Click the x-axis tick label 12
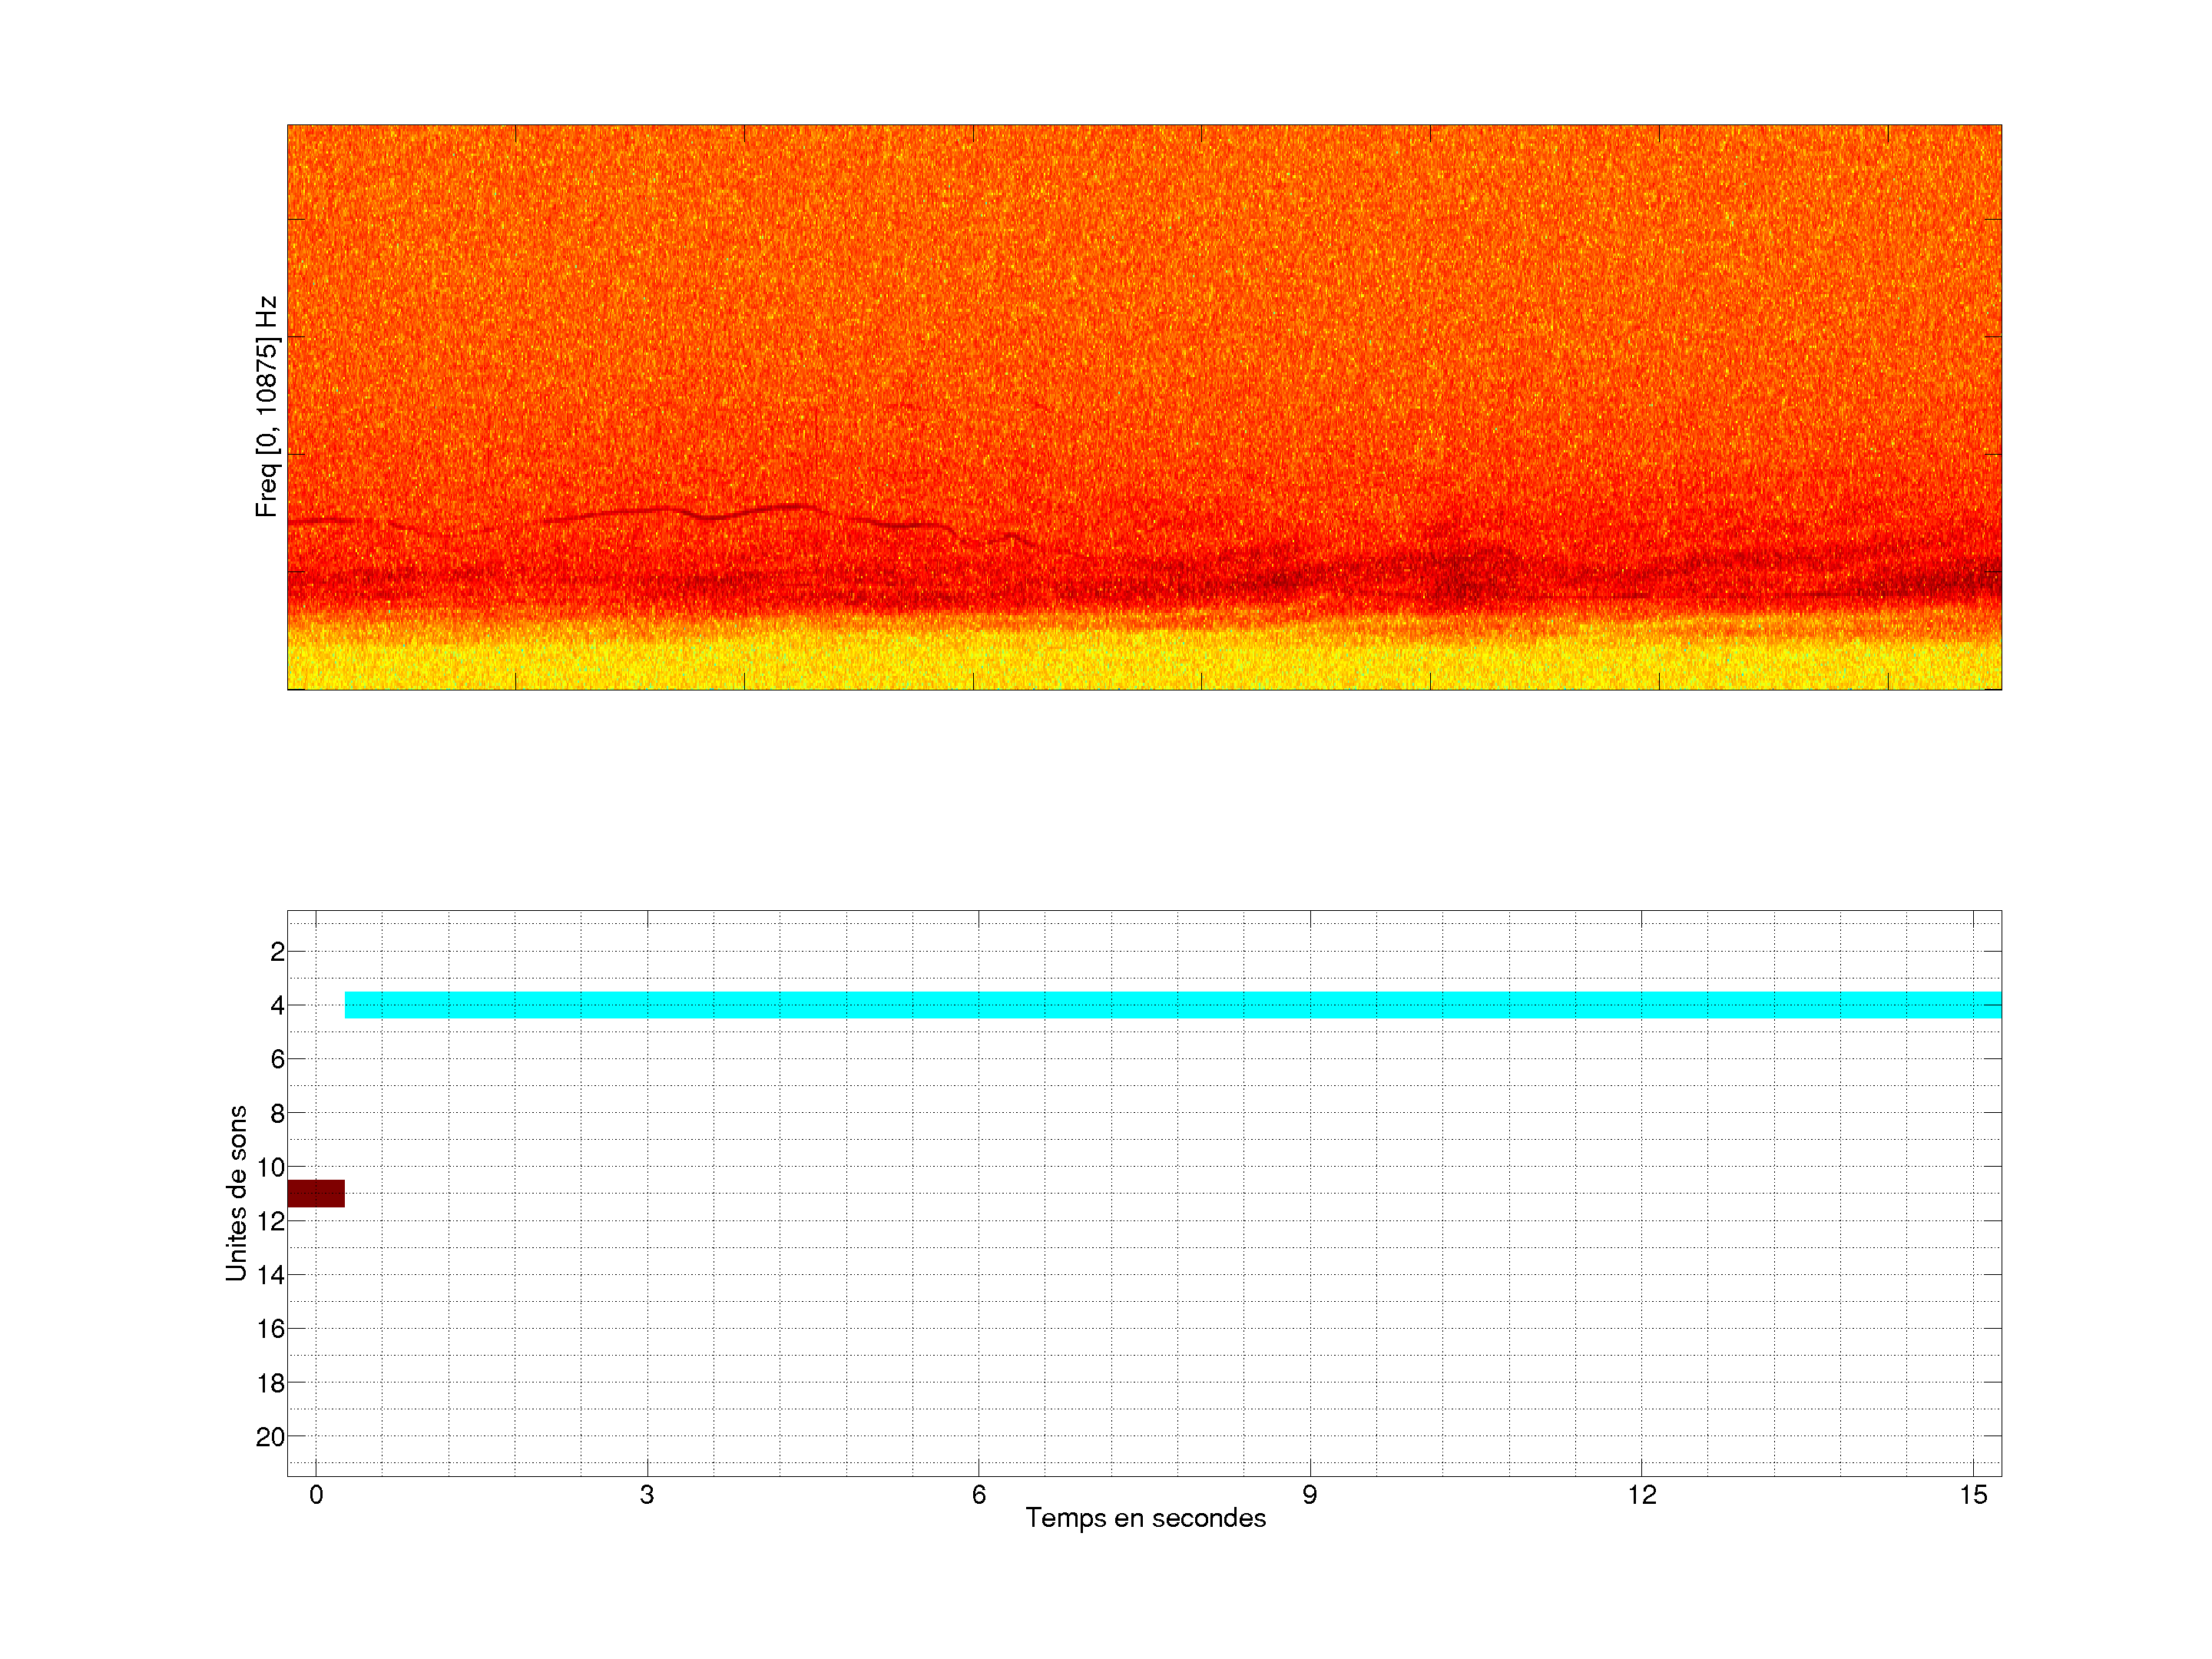Viewport: 2212px width, 1659px height. coord(1641,1495)
